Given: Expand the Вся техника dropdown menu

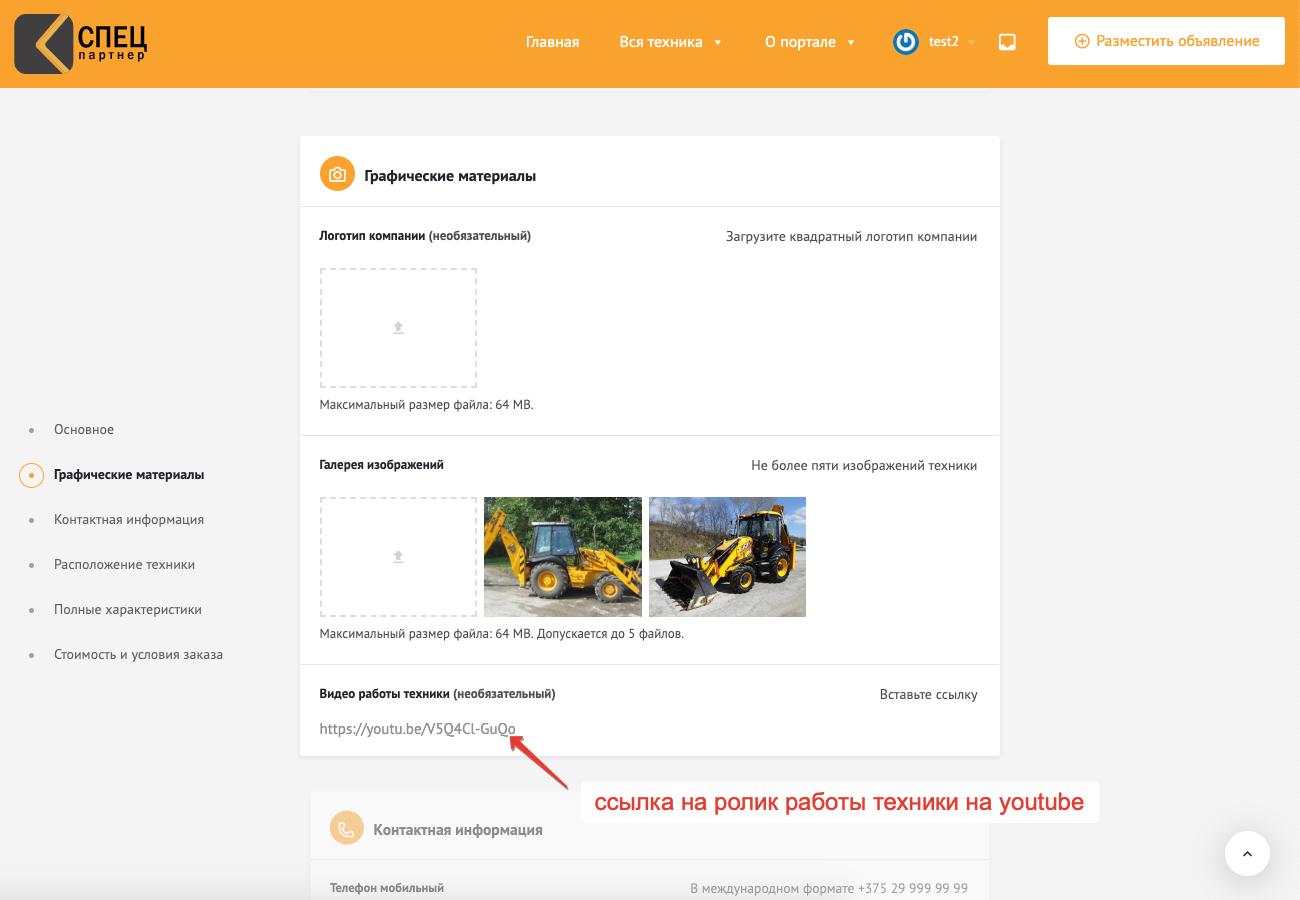Looking at the screenshot, I should coord(670,42).
